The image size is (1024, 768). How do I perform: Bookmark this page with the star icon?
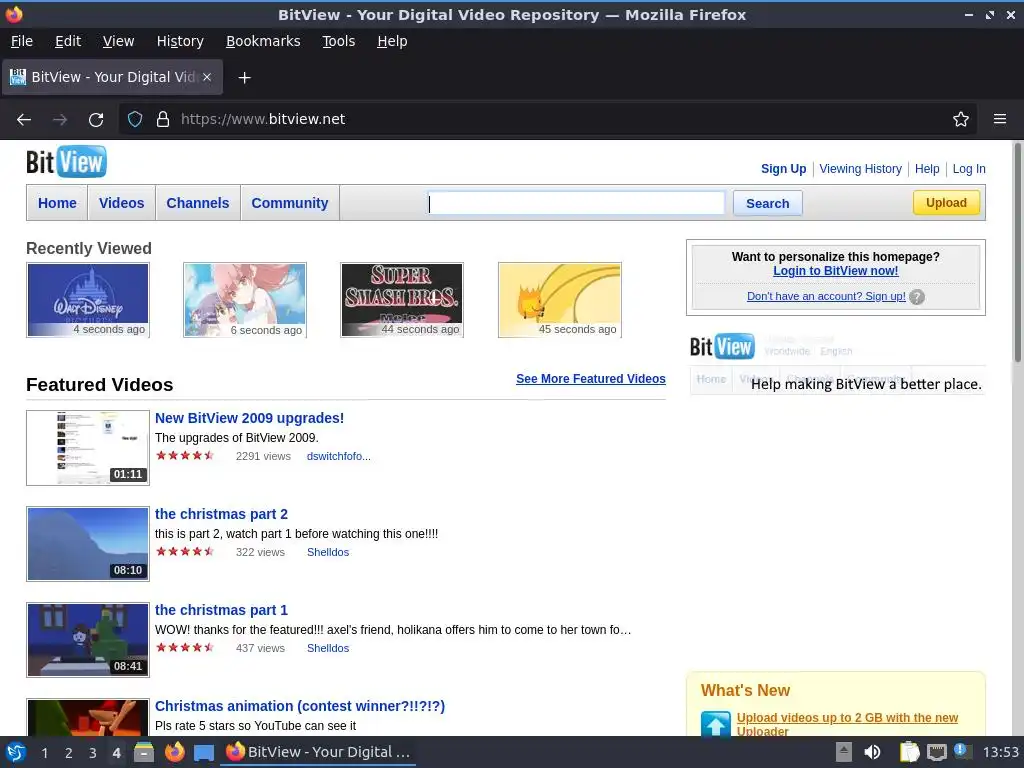[x=961, y=119]
